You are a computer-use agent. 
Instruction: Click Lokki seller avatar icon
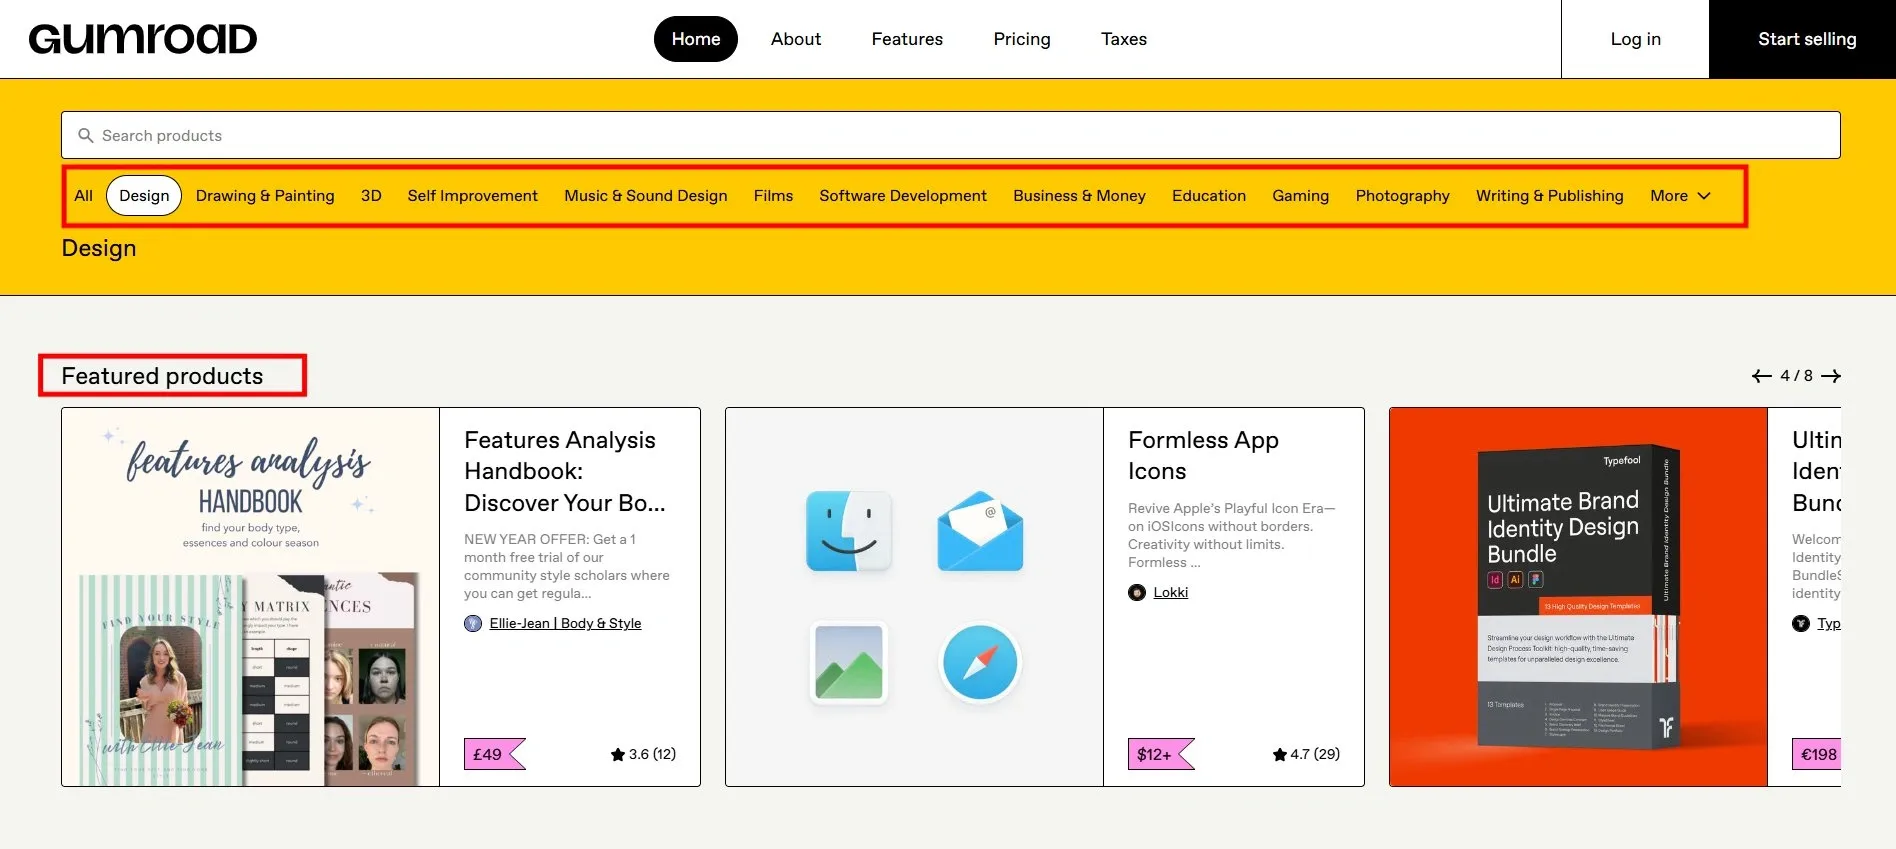tap(1137, 593)
